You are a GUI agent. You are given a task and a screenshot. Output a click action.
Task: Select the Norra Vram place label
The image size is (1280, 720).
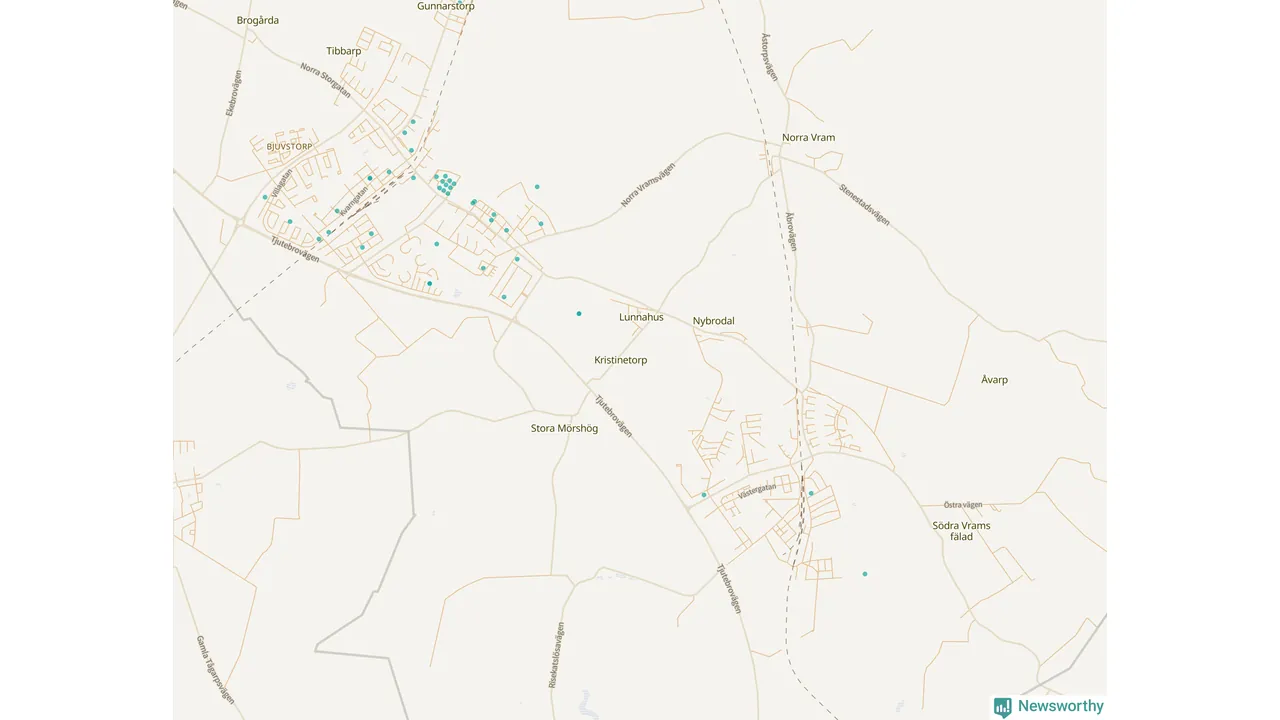tap(808, 138)
